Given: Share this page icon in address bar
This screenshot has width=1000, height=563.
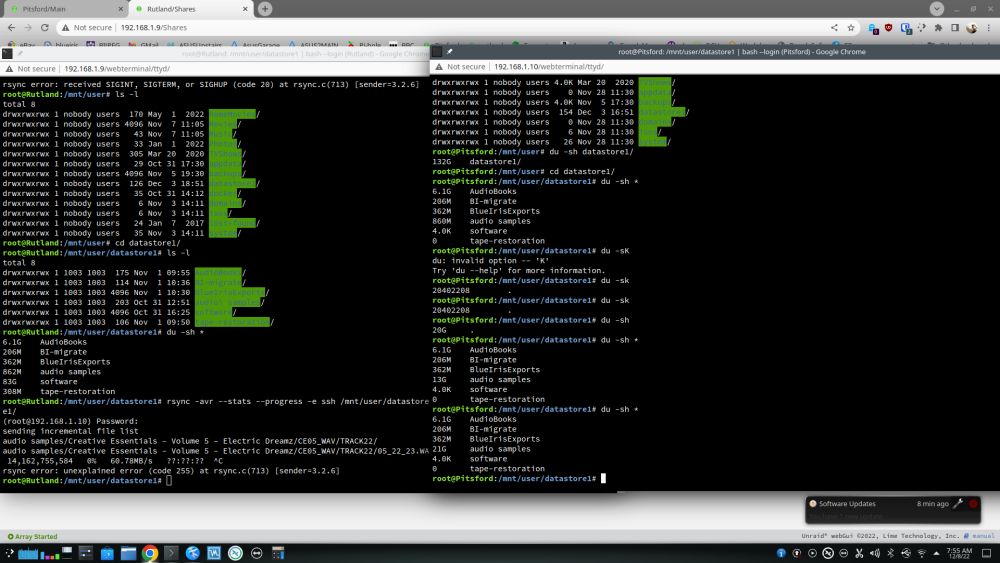Looking at the screenshot, I should click(x=834, y=27).
